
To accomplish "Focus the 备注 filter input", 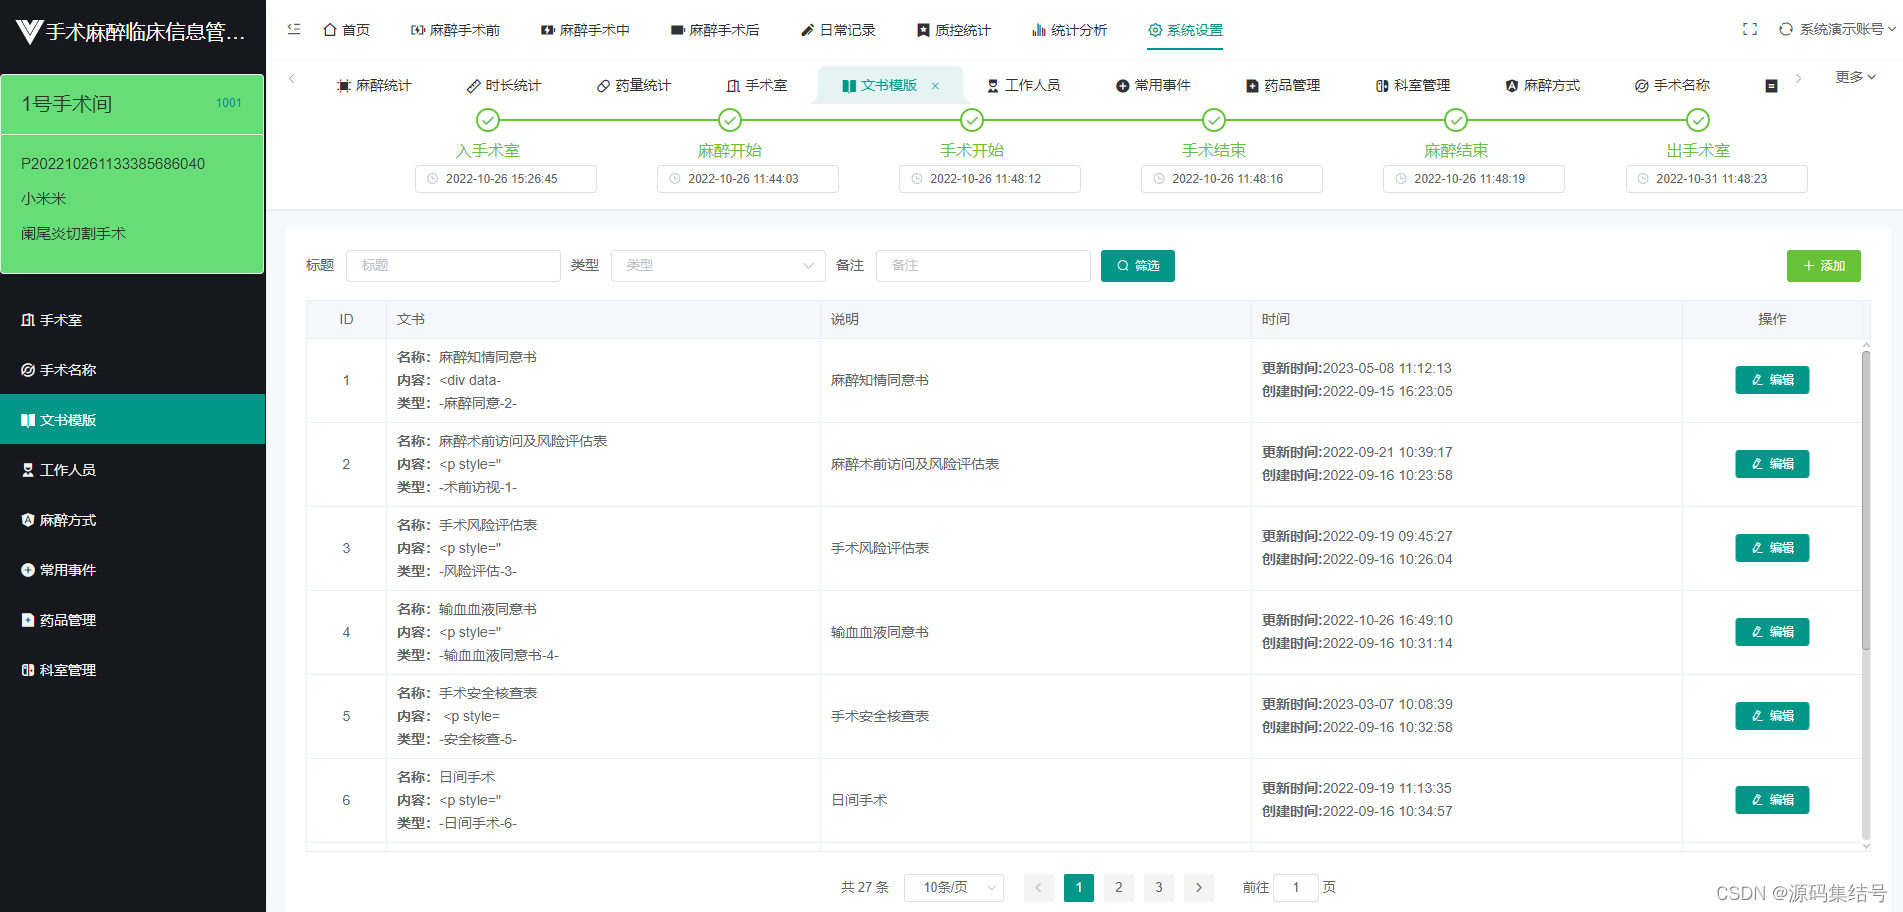I will (x=983, y=266).
